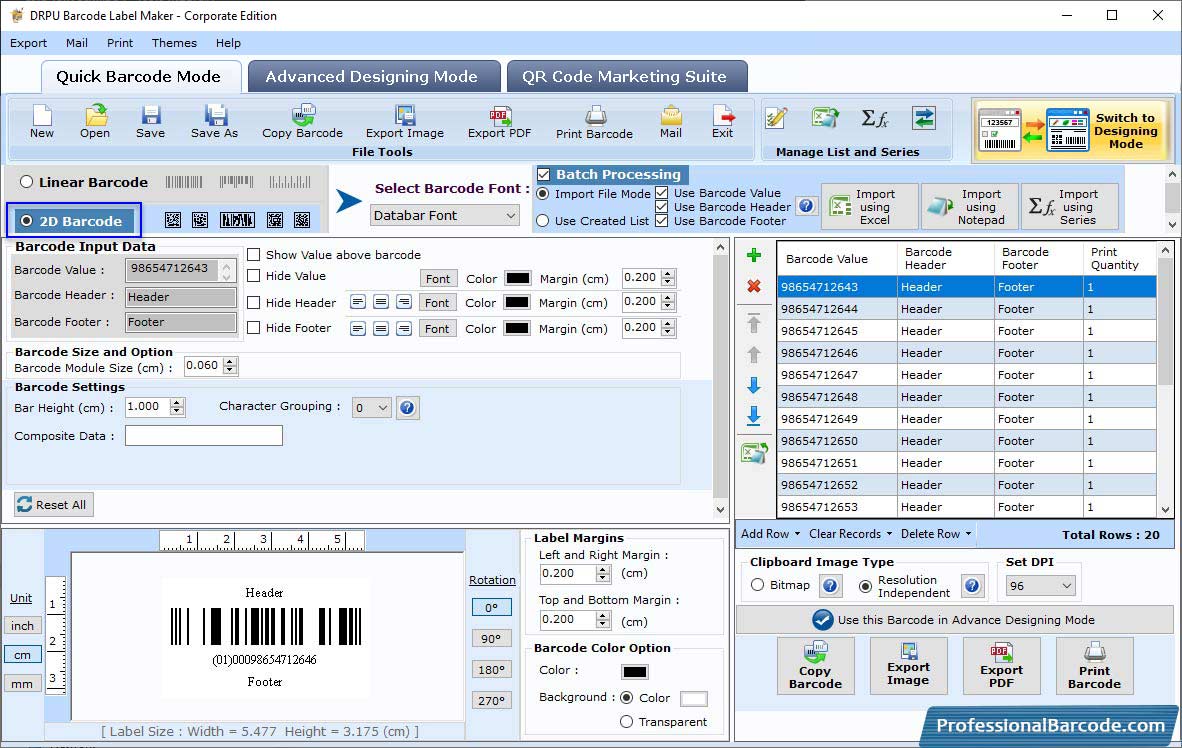Open the Print menu

pyautogui.click(x=120, y=43)
